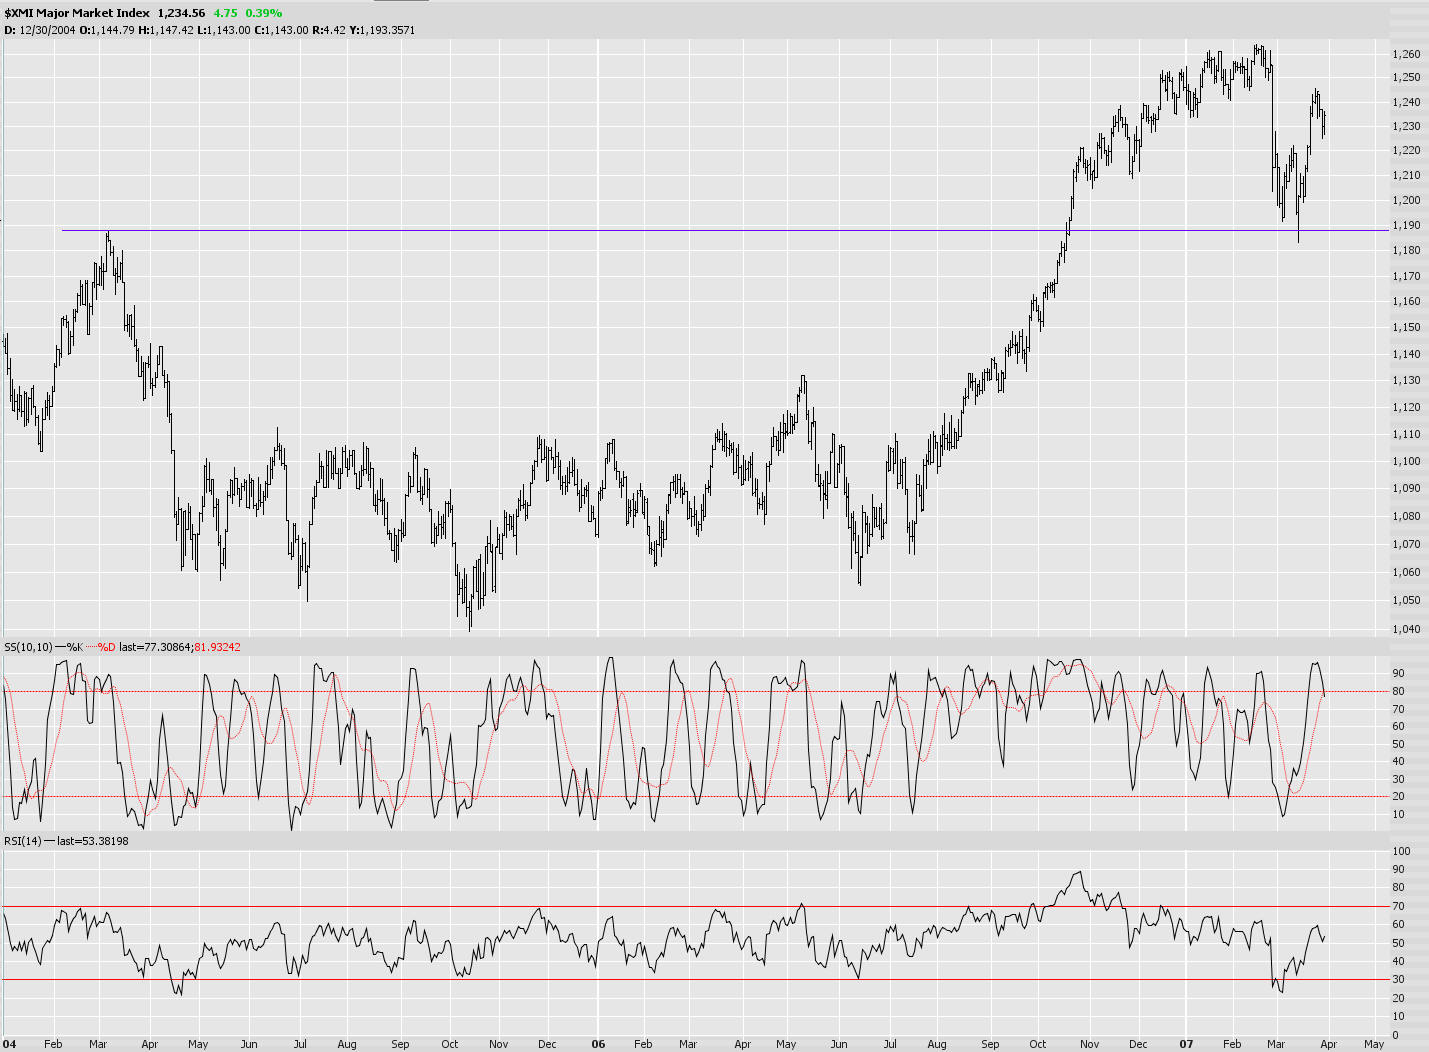Image resolution: width=1429 pixels, height=1052 pixels.
Task: Click the 1,260 price axis label
Action: 1406,53
